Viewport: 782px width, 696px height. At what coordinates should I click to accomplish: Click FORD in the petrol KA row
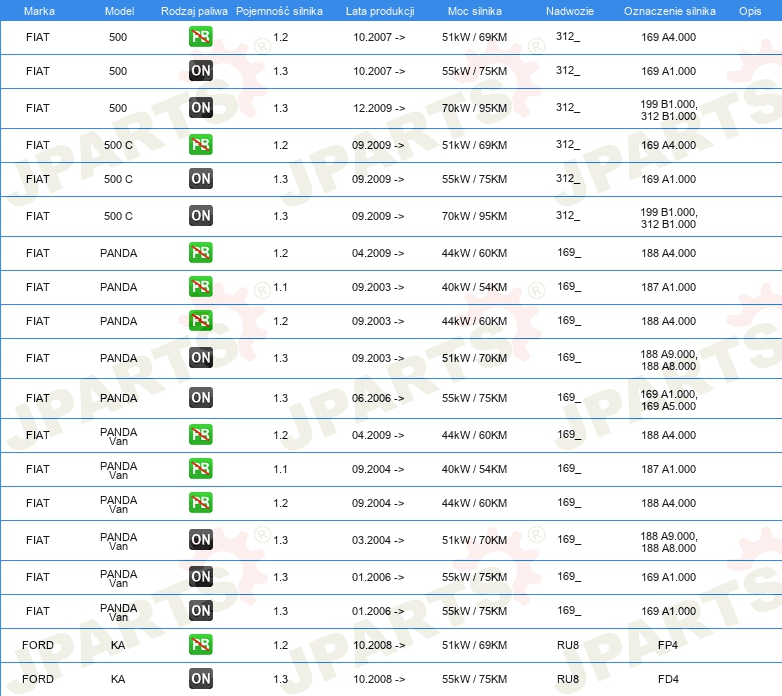coord(38,645)
